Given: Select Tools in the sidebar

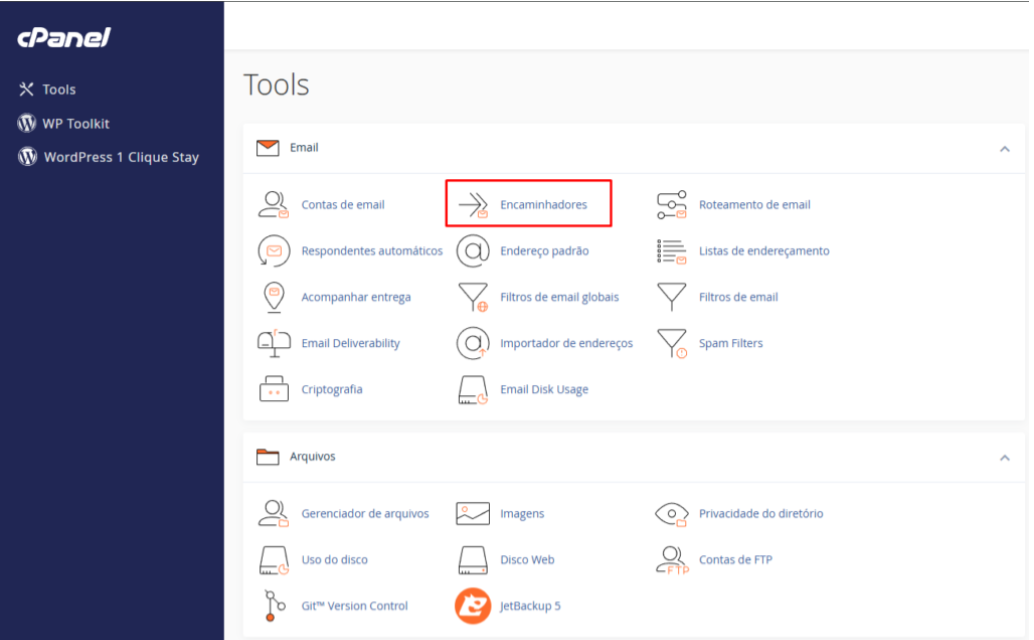Looking at the screenshot, I should 57,89.
